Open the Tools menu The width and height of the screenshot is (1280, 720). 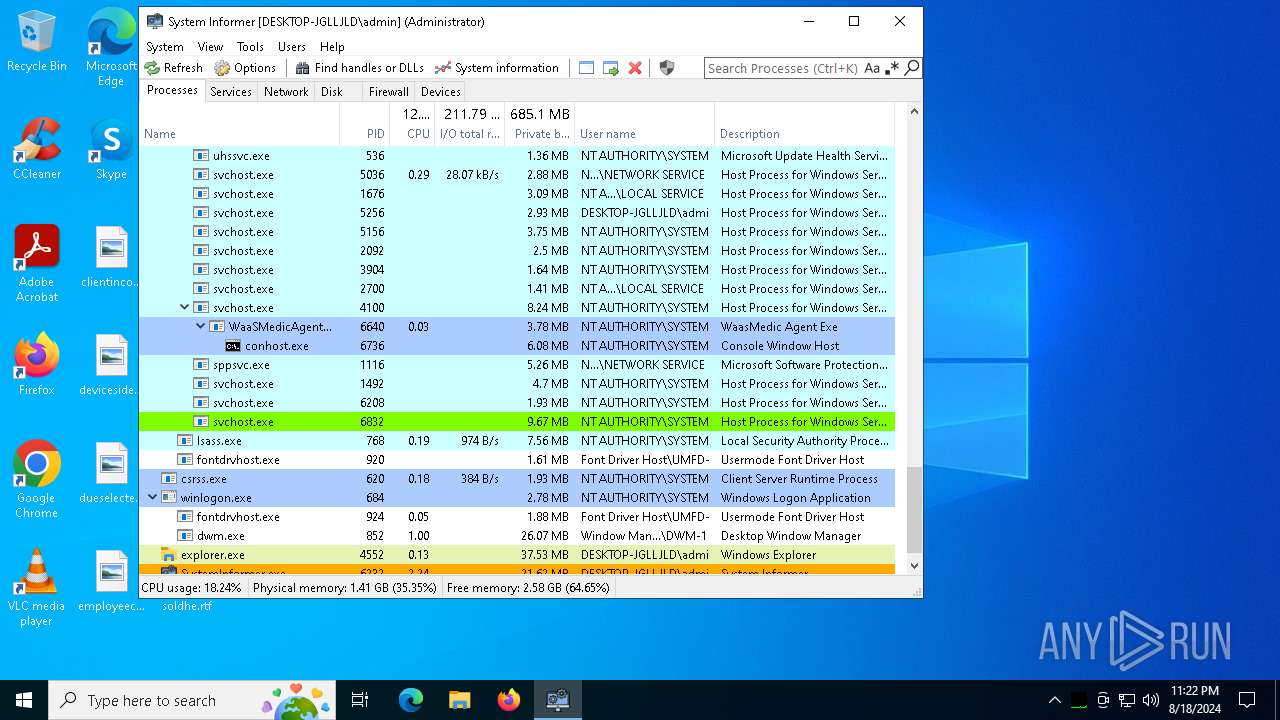click(x=250, y=47)
